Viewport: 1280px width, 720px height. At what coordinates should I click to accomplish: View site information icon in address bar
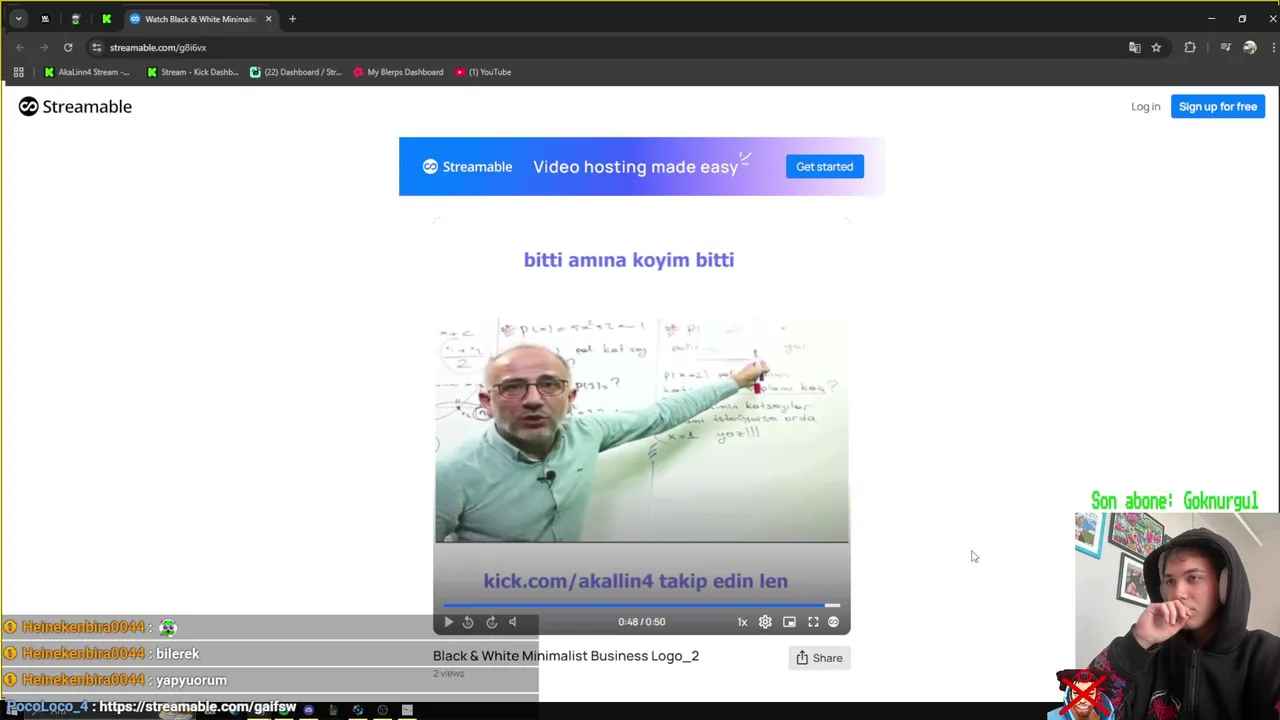pyautogui.click(x=96, y=47)
